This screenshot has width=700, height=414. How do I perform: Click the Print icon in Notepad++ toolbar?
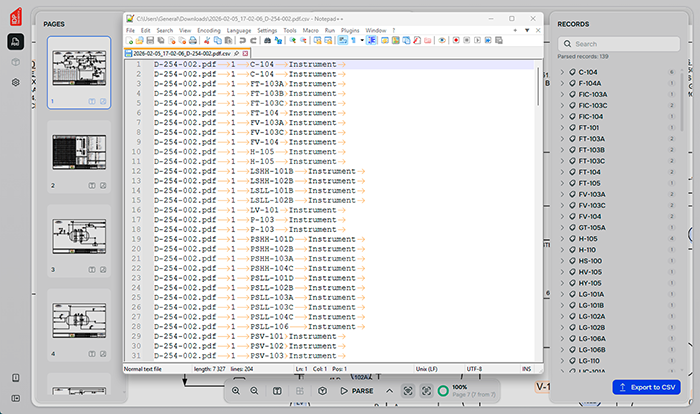pyautogui.click(x=193, y=41)
